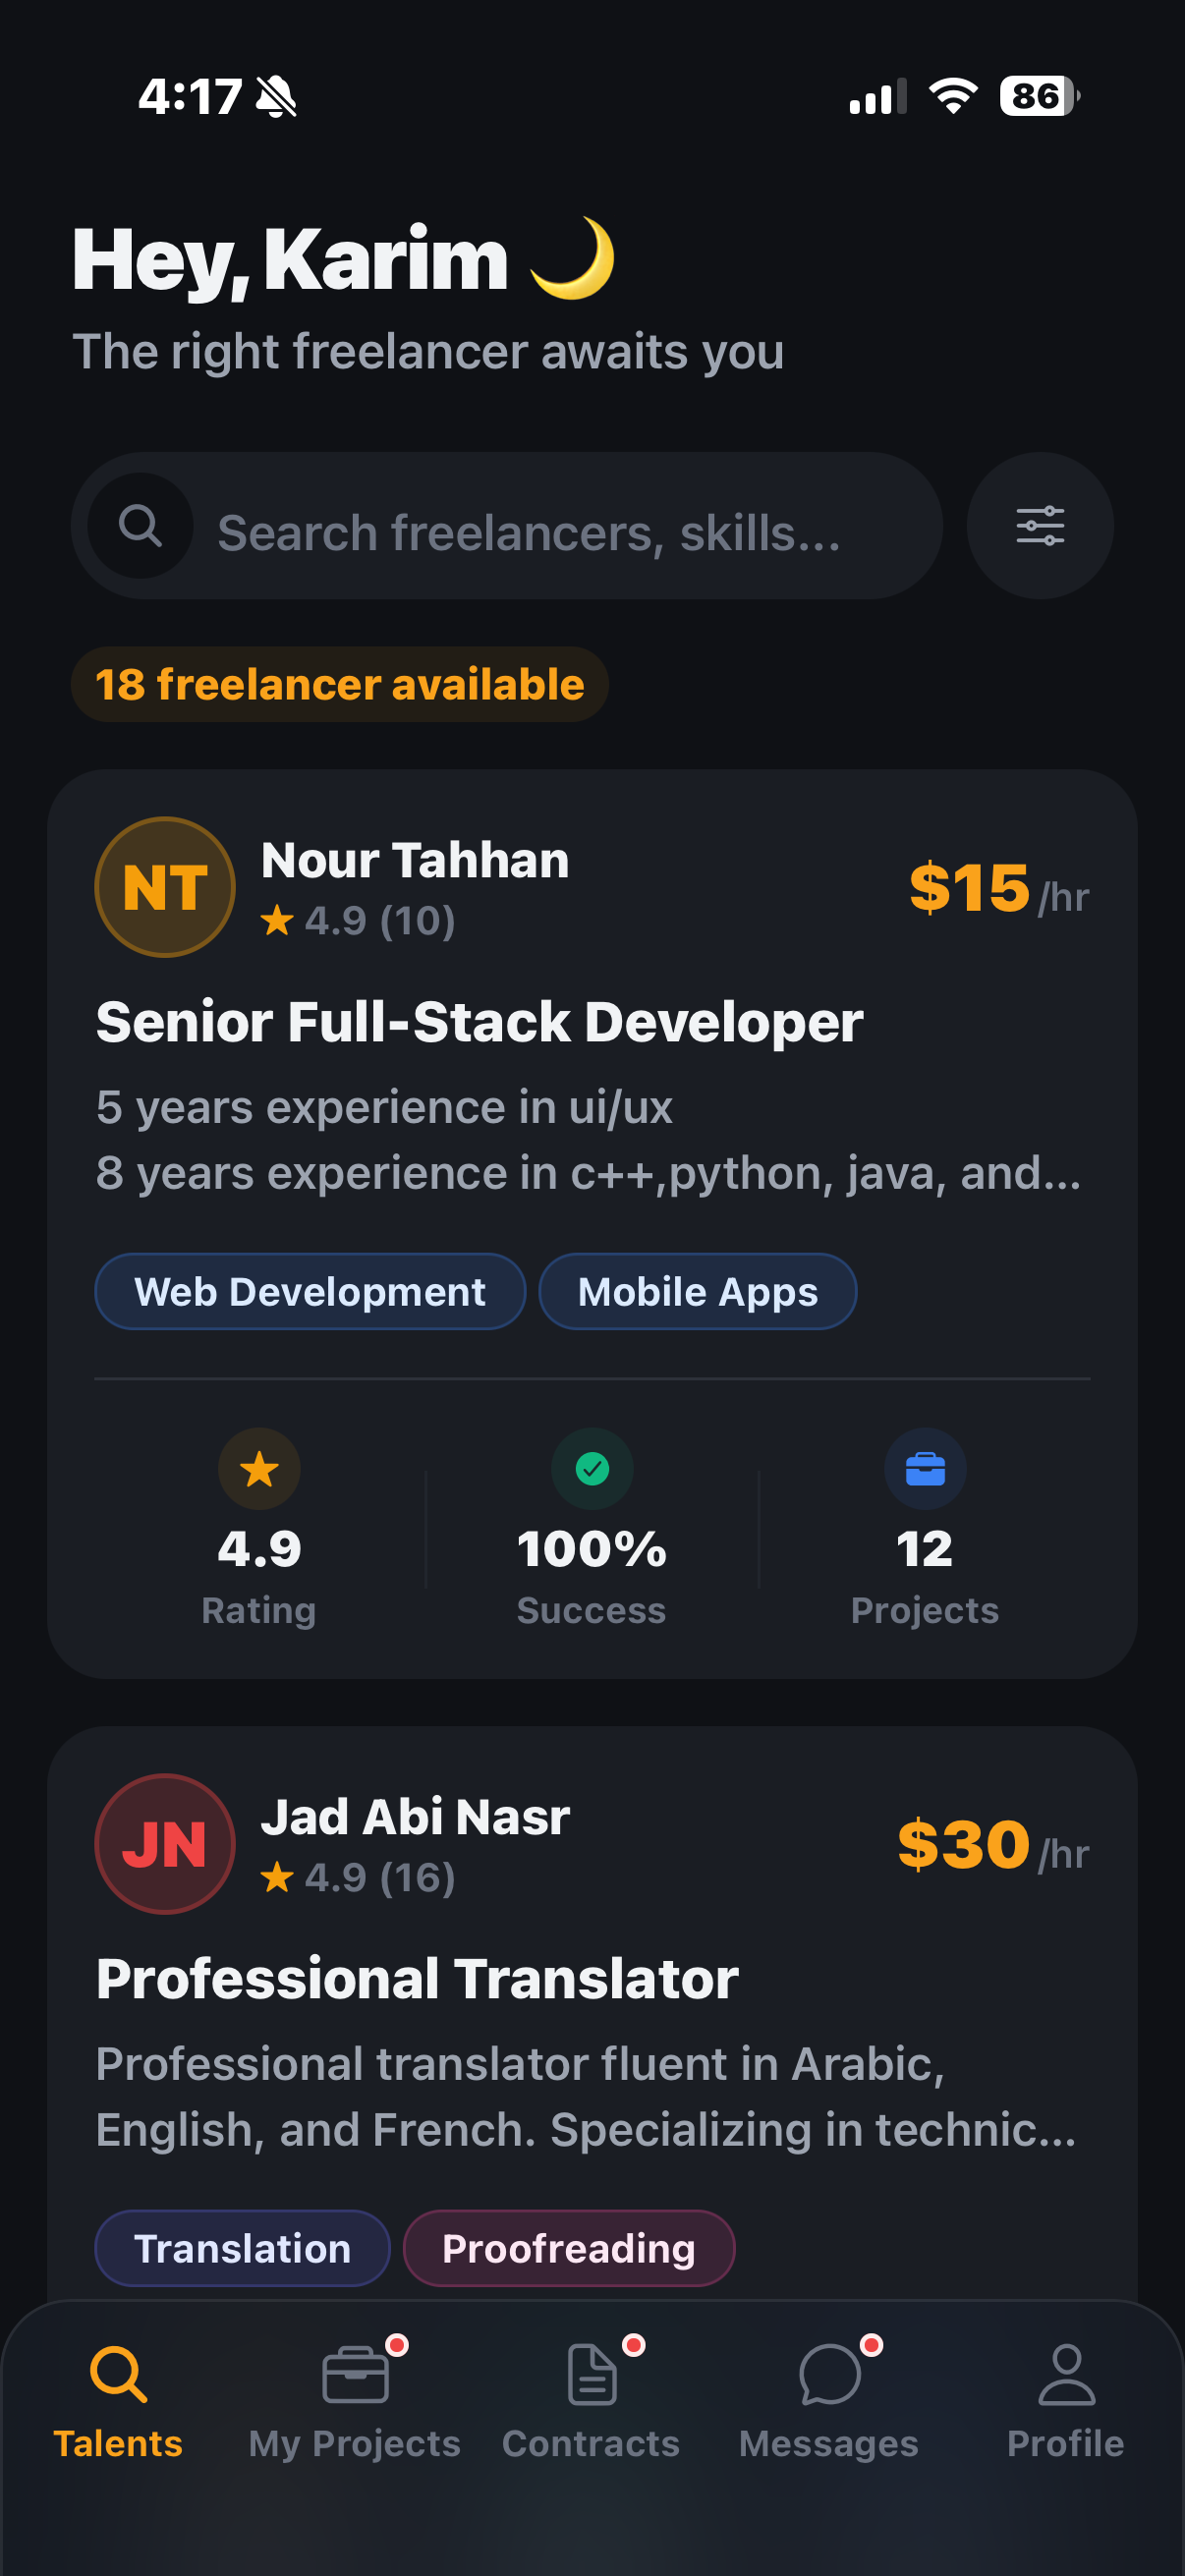1185x2576 pixels.
Task: Tap the blue briefcase projects icon
Action: (925, 1469)
